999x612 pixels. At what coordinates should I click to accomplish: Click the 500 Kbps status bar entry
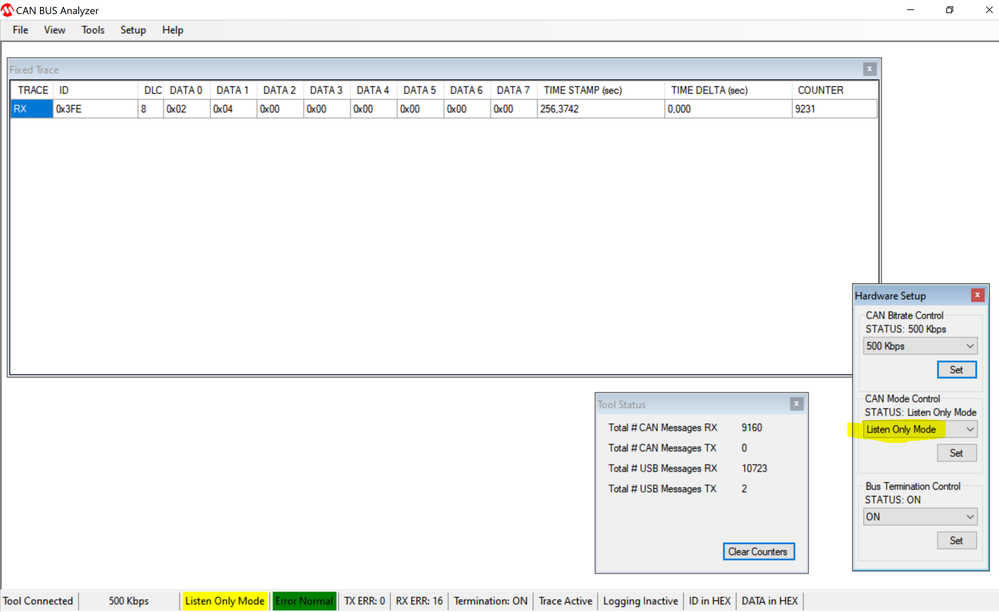point(129,601)
